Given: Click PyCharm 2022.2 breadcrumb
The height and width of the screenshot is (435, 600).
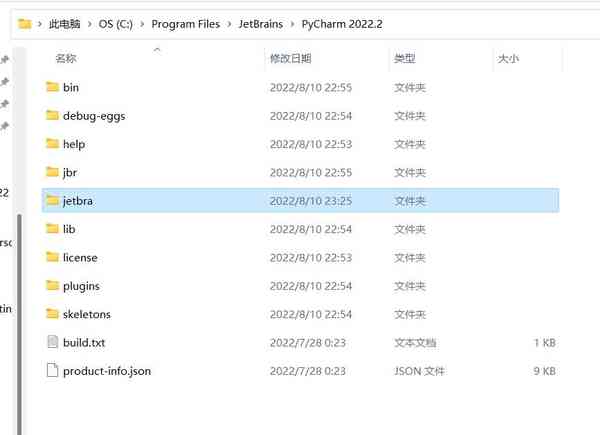Looking at the screenshot, I should 342,24.
